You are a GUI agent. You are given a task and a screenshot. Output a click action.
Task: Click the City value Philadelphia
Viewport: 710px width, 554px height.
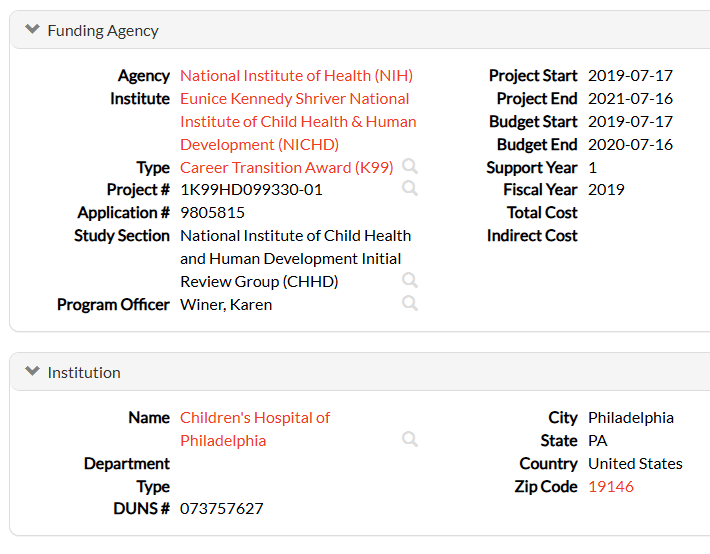point(631,418)
